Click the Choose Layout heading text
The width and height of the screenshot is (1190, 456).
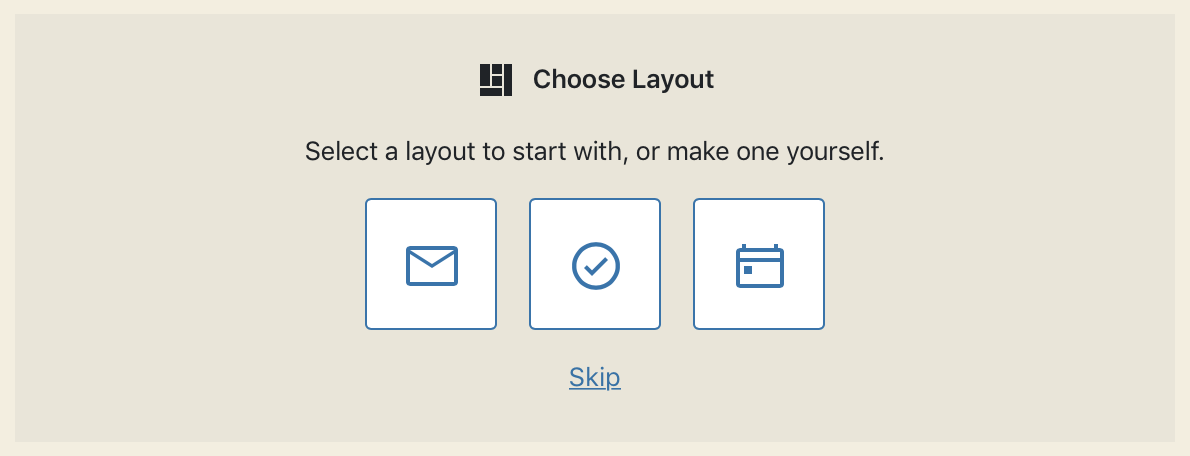click(623, 80)
